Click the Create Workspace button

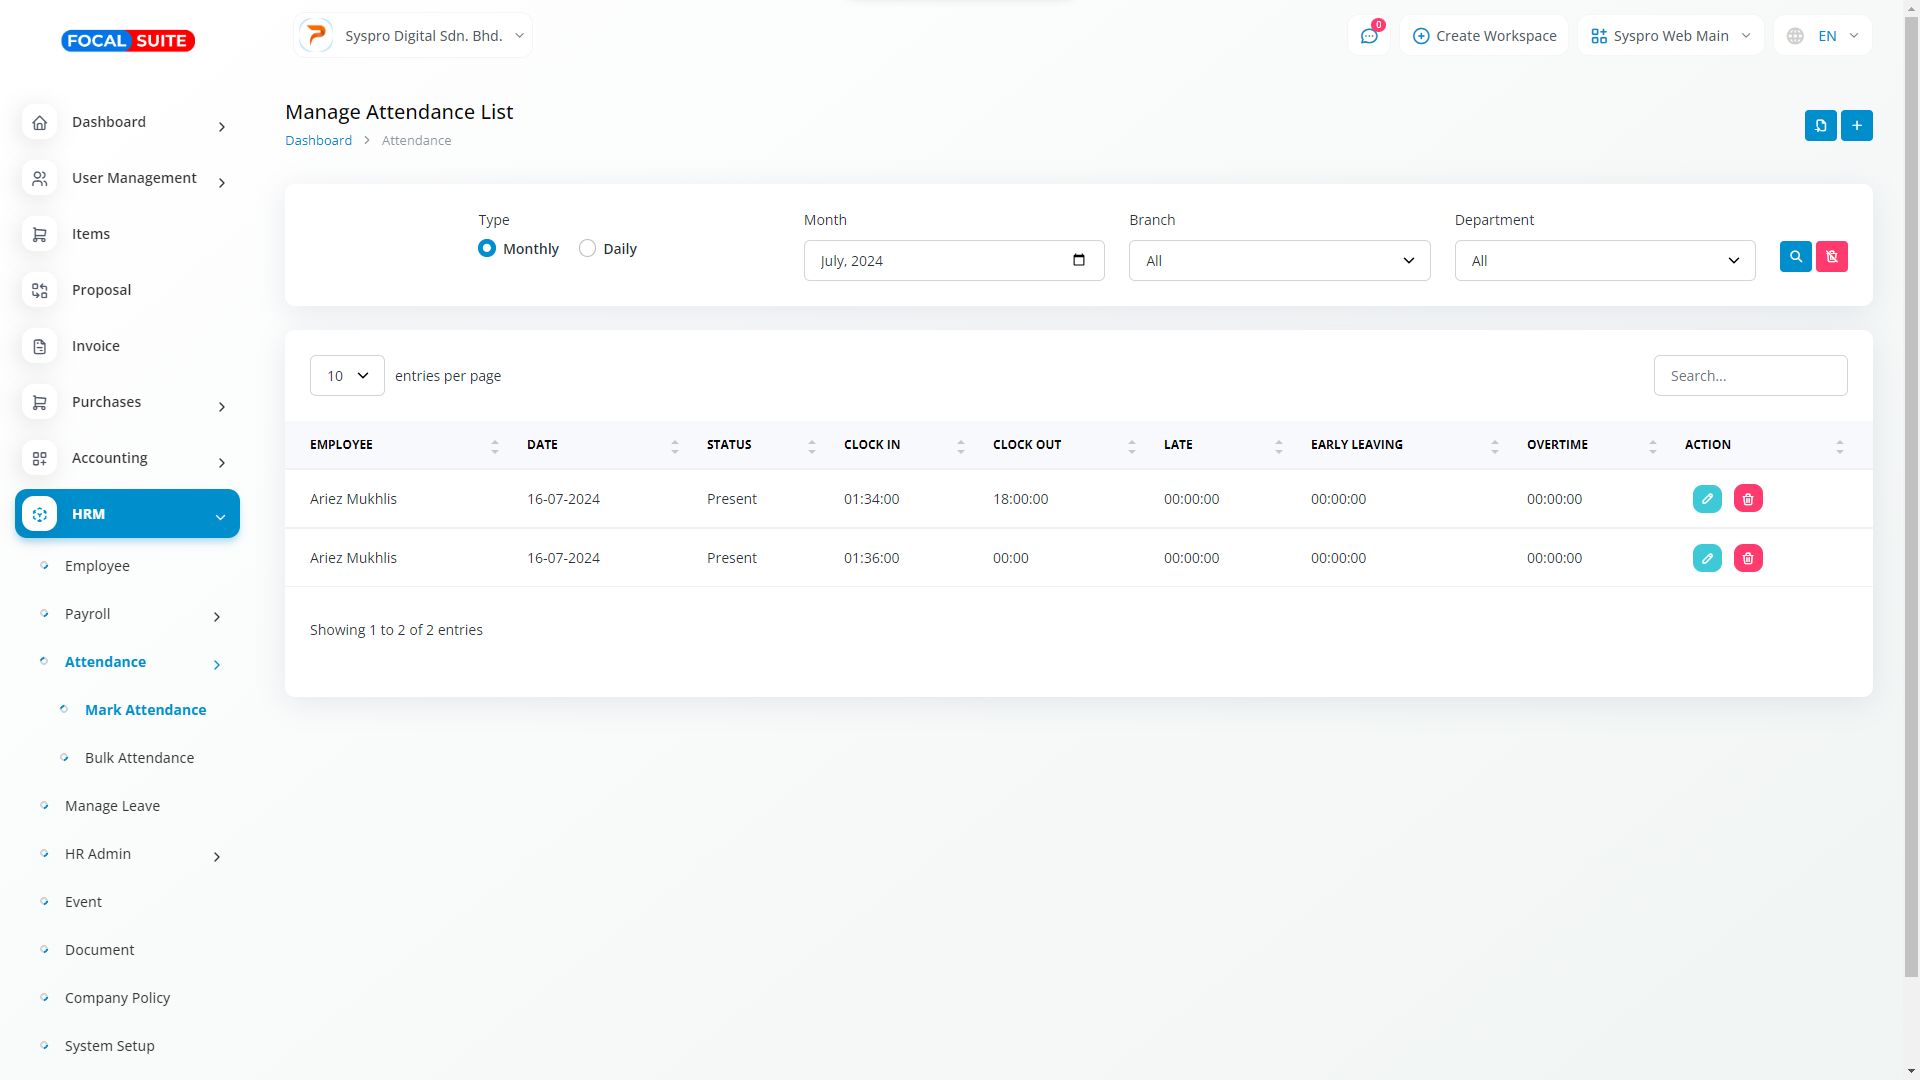1484,36
